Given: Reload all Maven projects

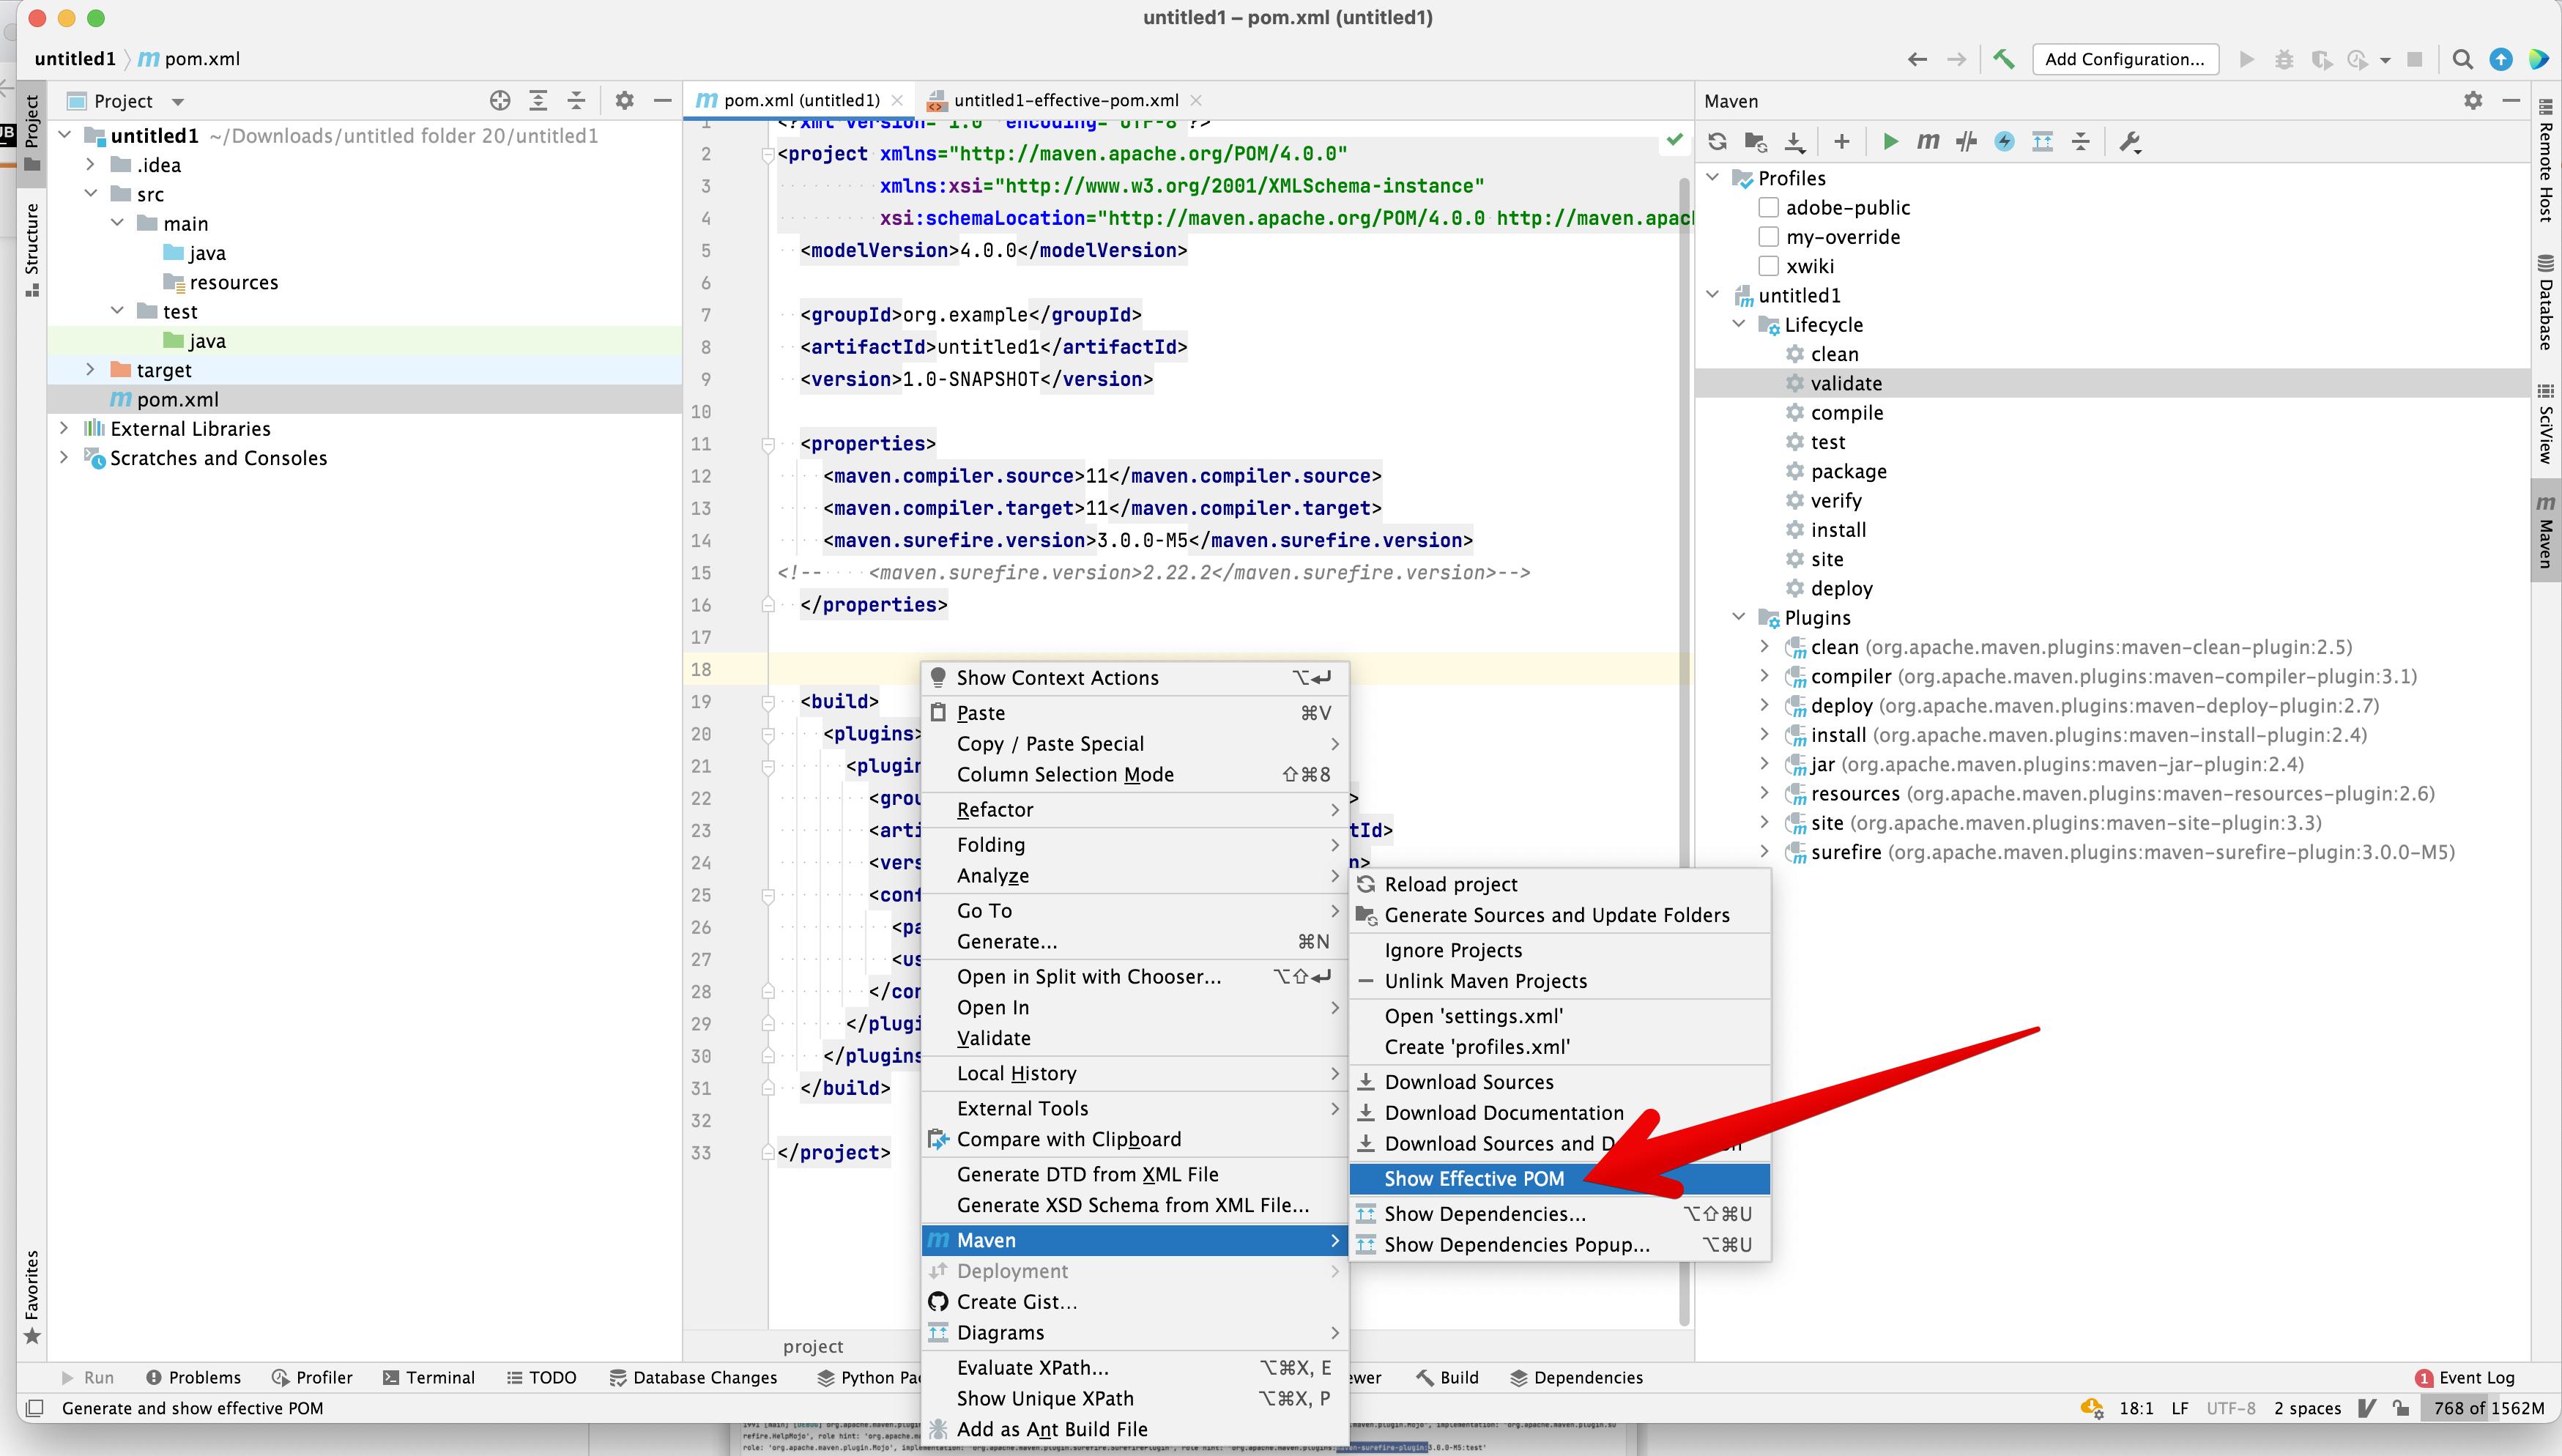Looking at the screenshot, I should coord(1718,141).
